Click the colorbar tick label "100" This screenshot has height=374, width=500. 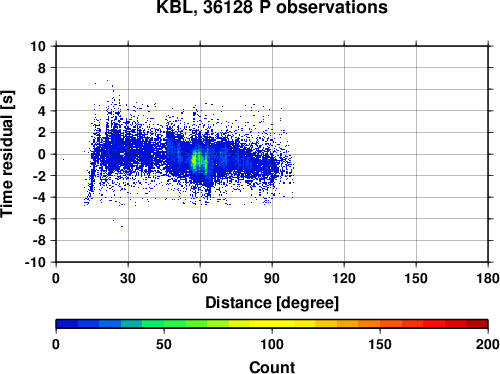point(272,344)
